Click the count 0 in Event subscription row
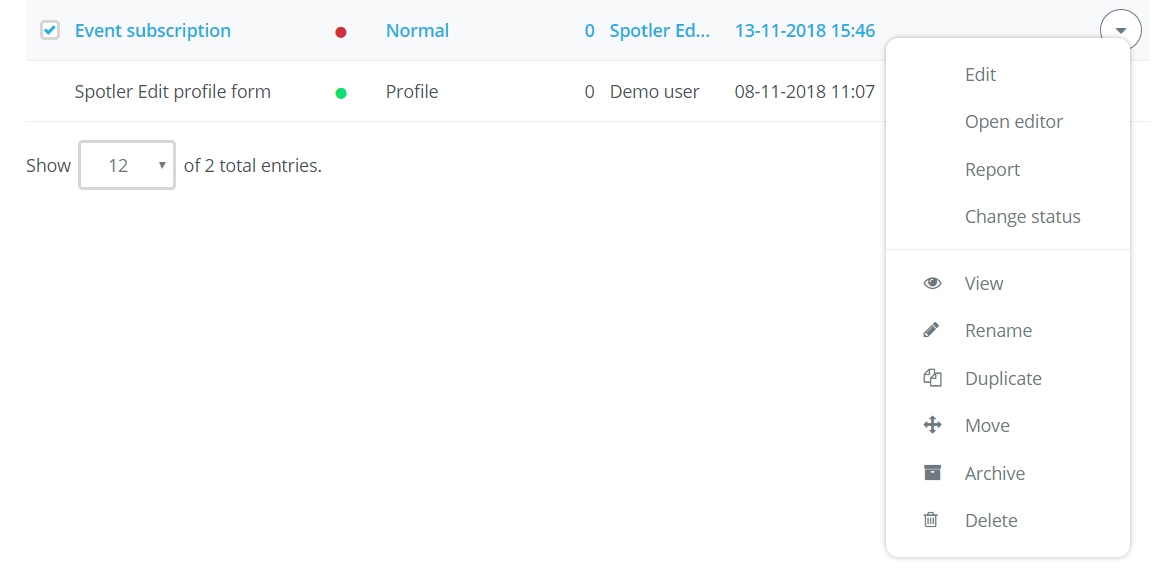 [590, 31]
